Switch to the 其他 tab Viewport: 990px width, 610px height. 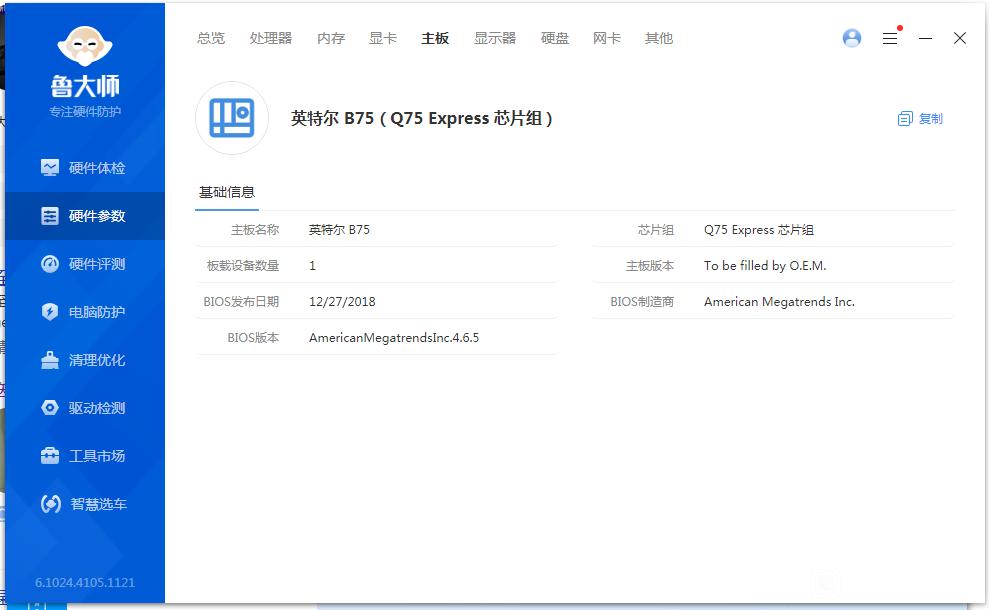(659, 39)
